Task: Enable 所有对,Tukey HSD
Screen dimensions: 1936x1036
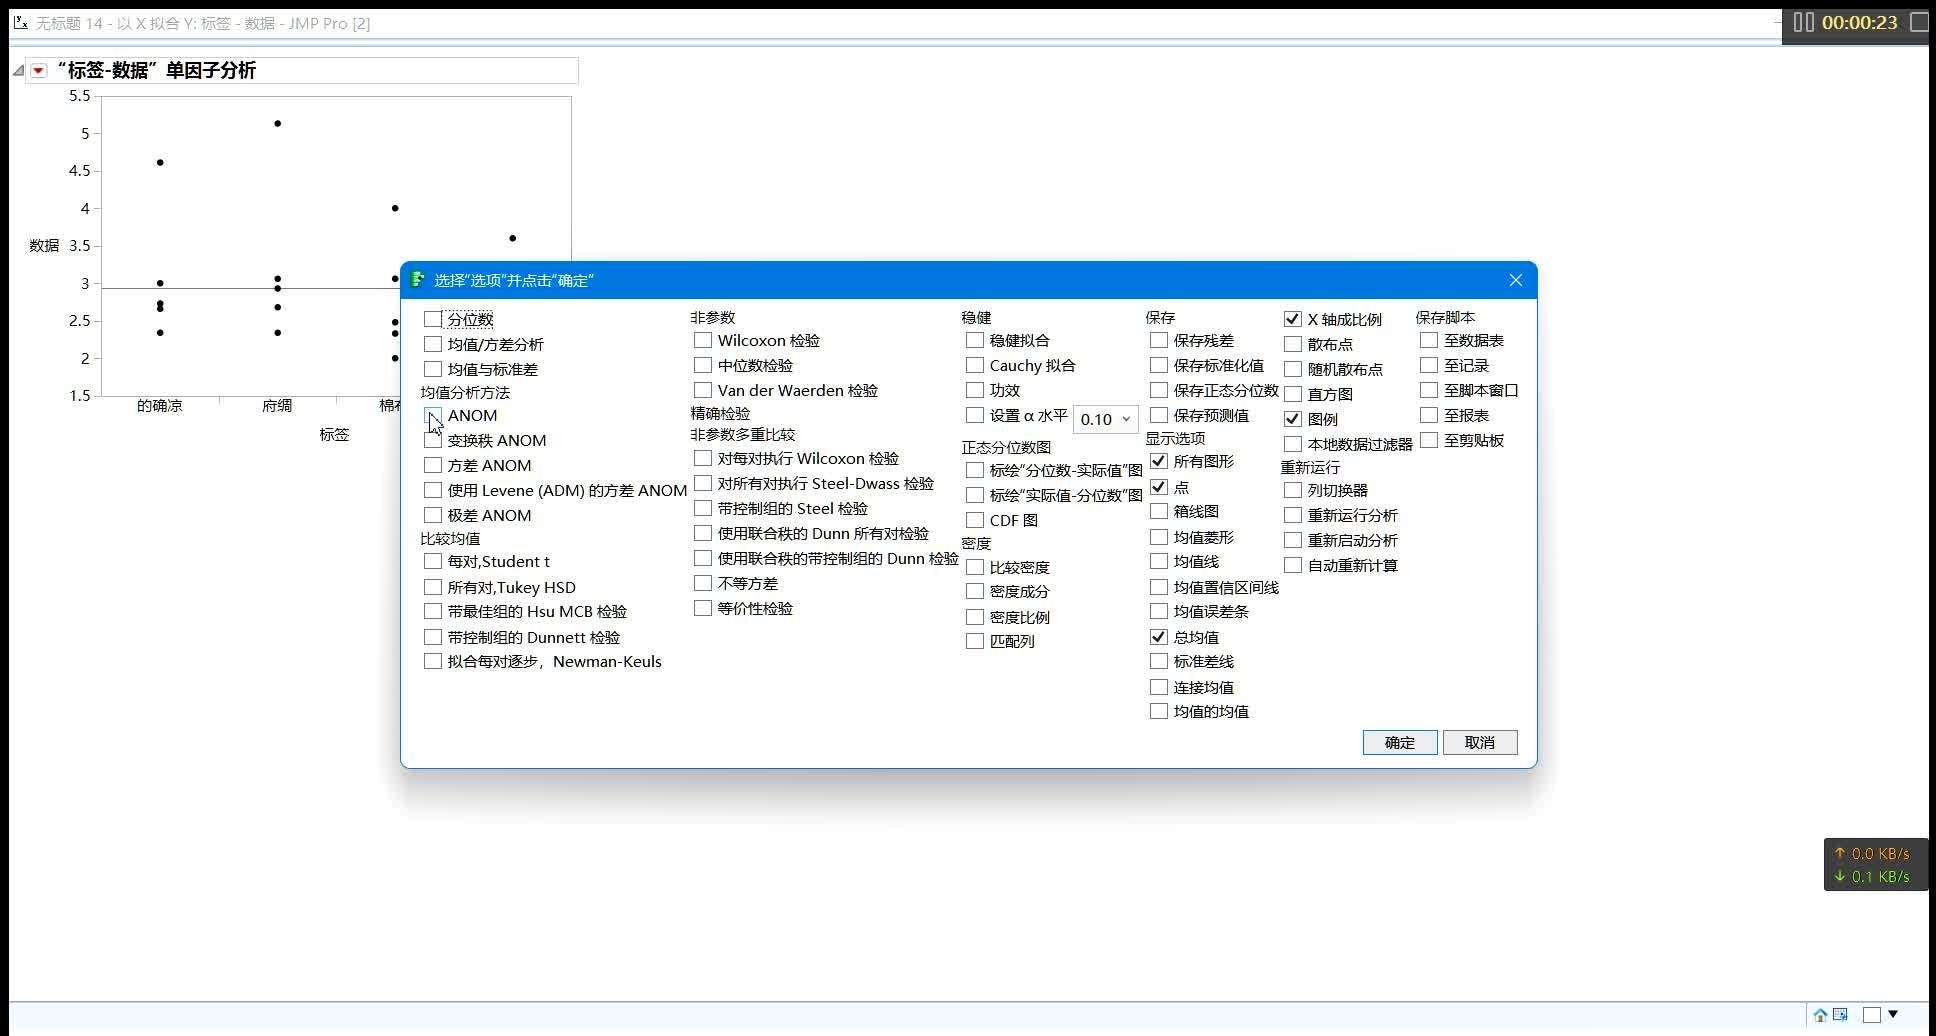Action: [x=433, y=587]
